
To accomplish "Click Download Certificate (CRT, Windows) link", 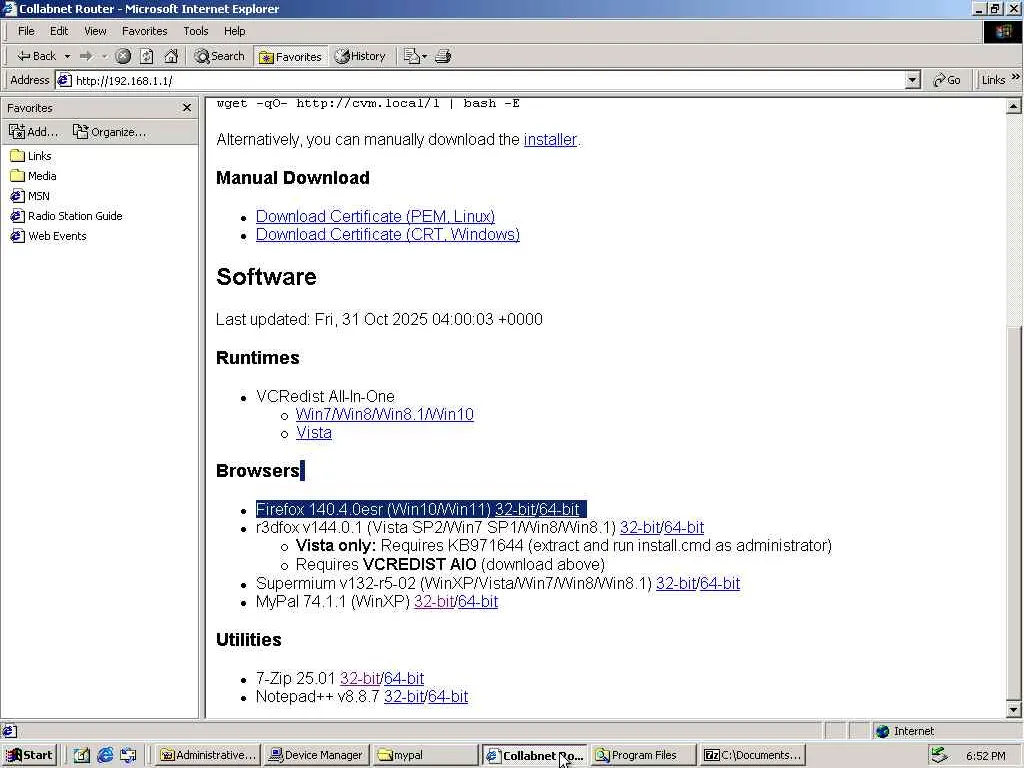I will (x=387, y=234).
